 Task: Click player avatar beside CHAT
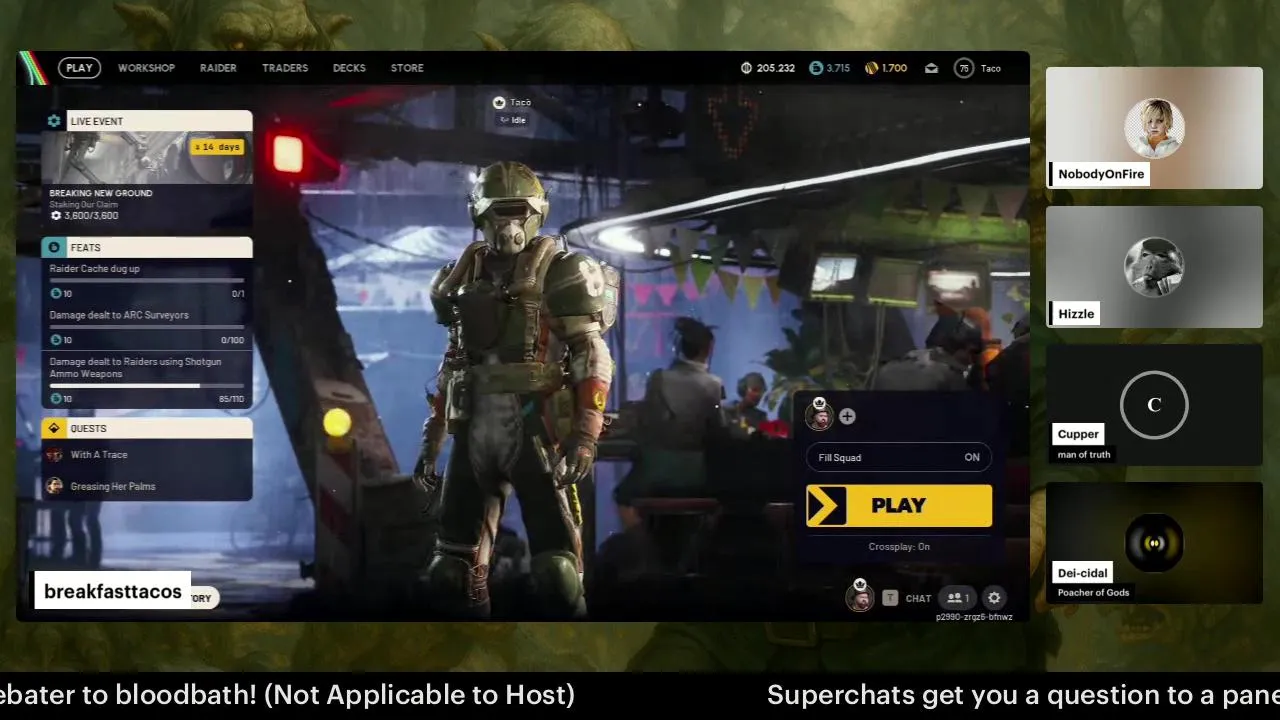coord(859,596)
